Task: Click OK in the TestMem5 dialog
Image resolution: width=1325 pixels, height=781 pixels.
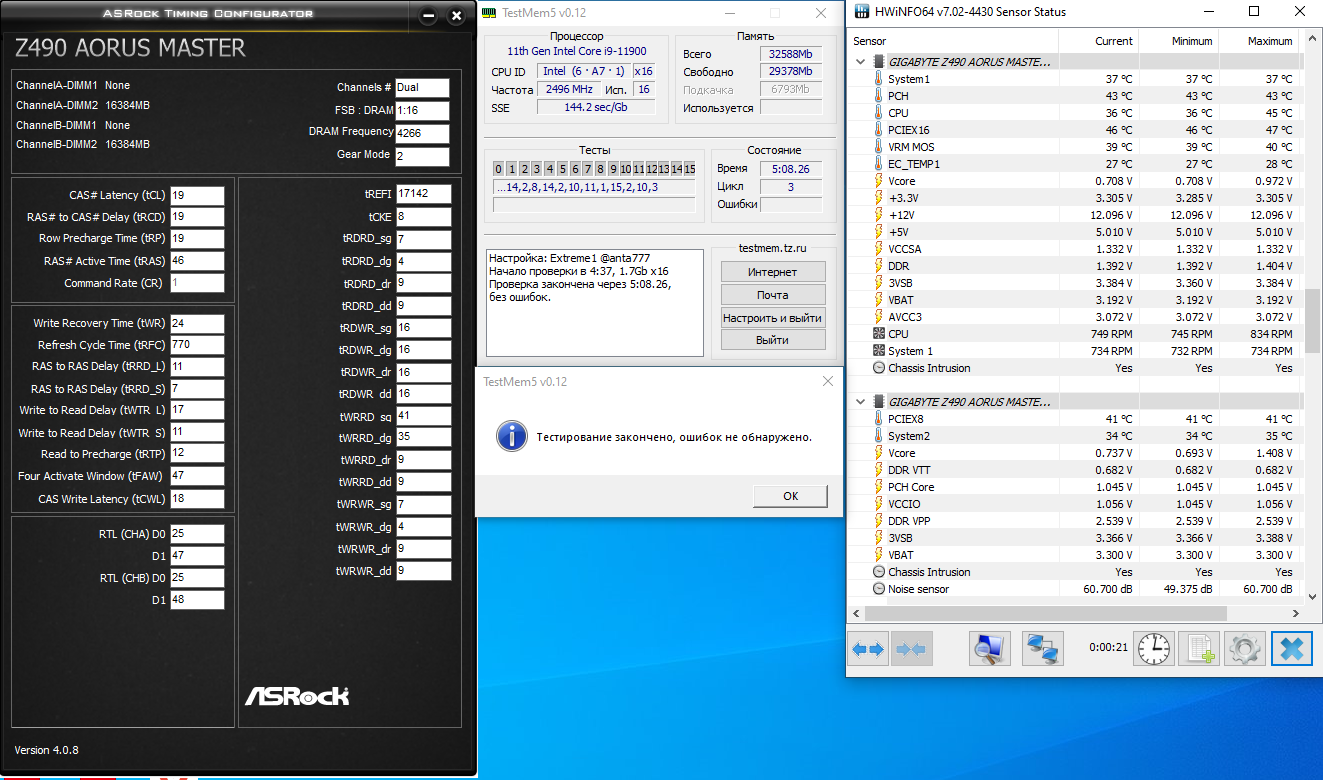Action: coord(790,496)
